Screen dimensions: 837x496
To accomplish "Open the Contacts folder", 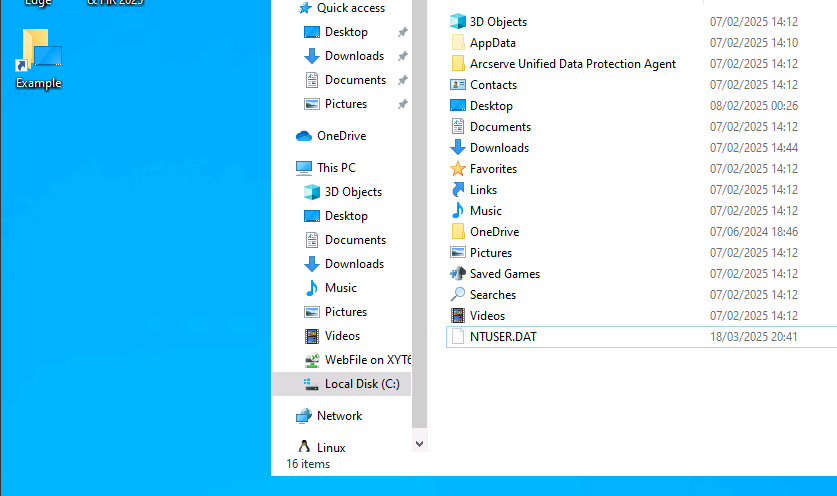I will pos(493,85).
